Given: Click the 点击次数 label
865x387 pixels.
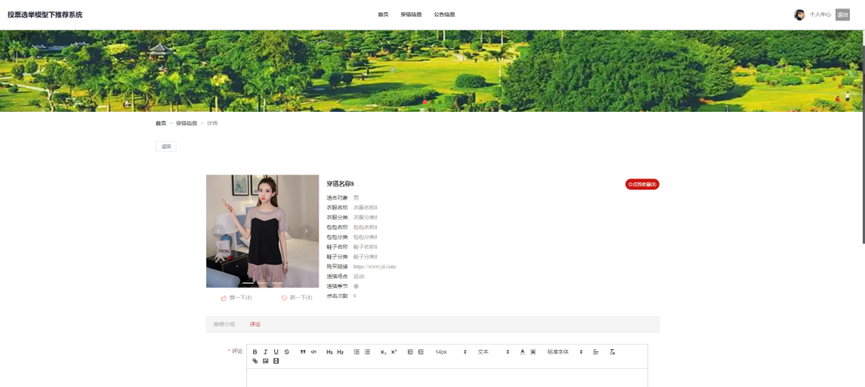Looking at the screenshot, I should click(x=337, y=296).
